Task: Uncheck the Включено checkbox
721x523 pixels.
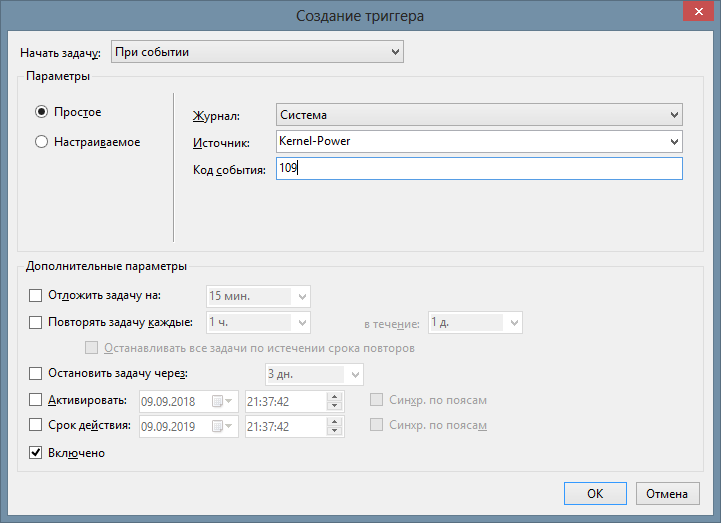Action: coord(37,453)
